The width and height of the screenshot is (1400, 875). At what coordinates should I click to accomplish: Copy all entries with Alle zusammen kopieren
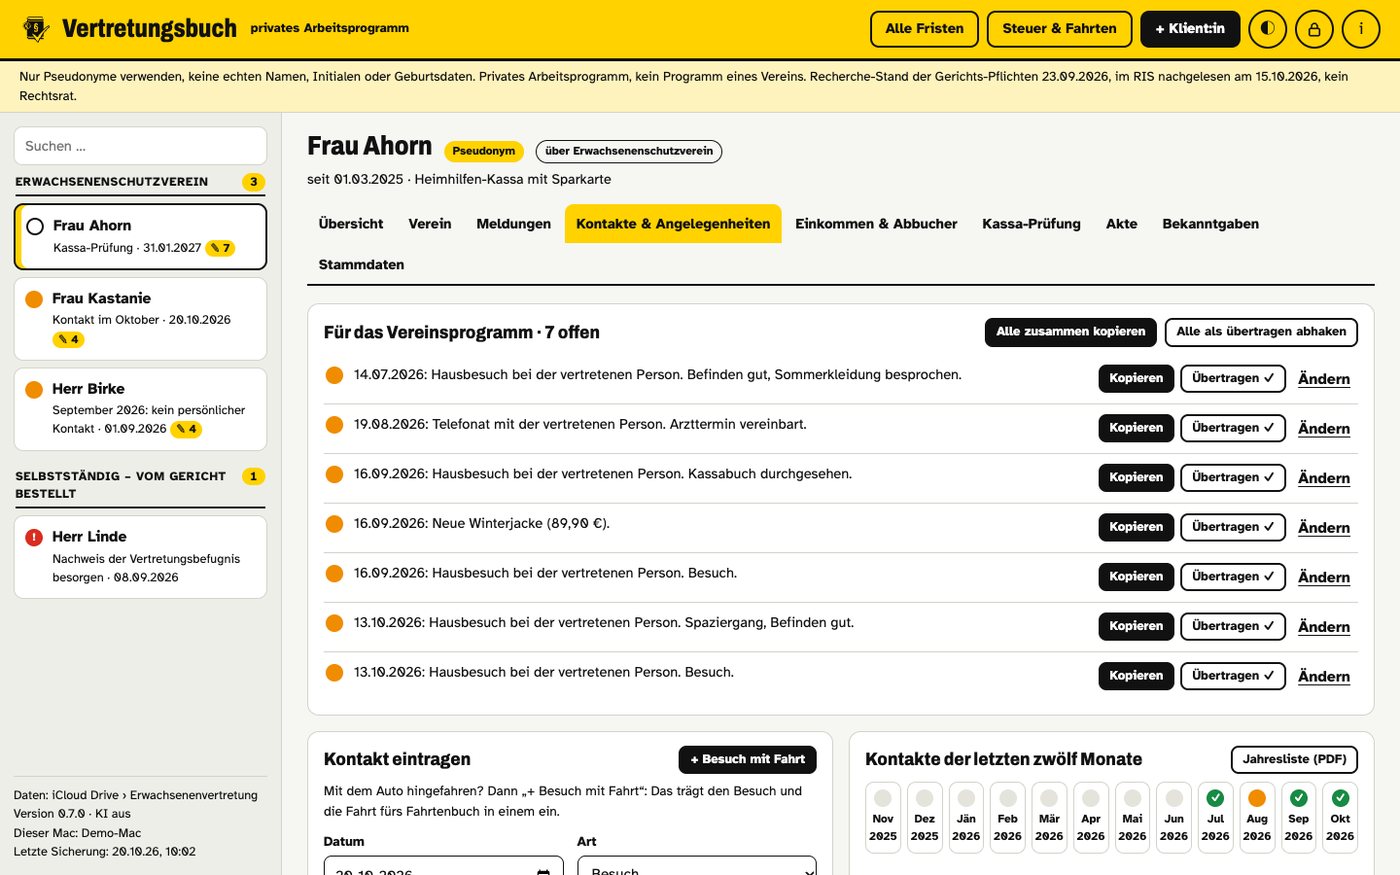click(x=1071, y=332)
